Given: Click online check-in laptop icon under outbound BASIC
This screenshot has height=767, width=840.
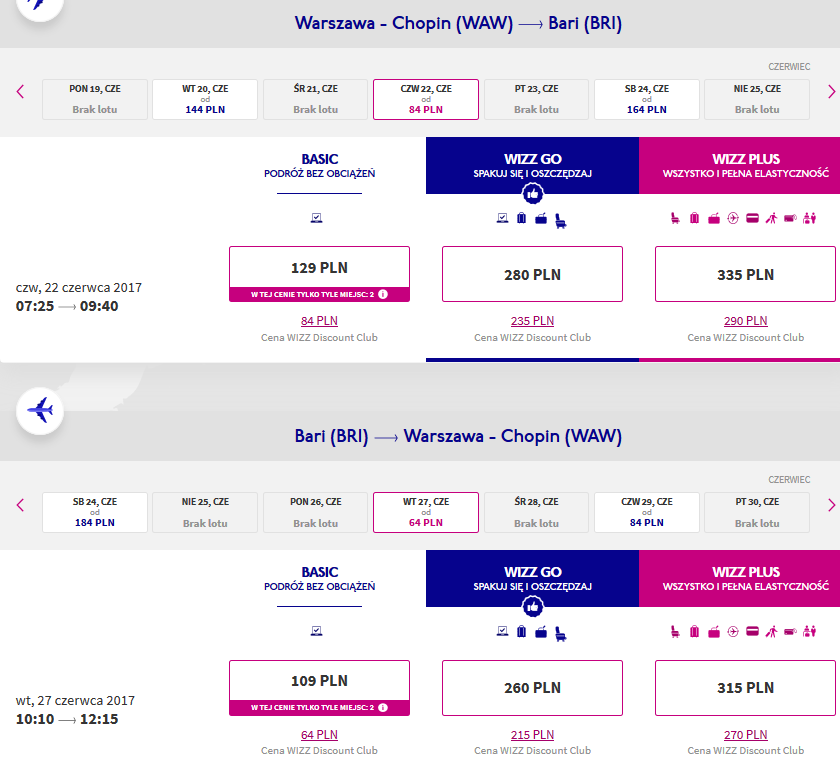Looking at the screenshot, I should 317,218.
